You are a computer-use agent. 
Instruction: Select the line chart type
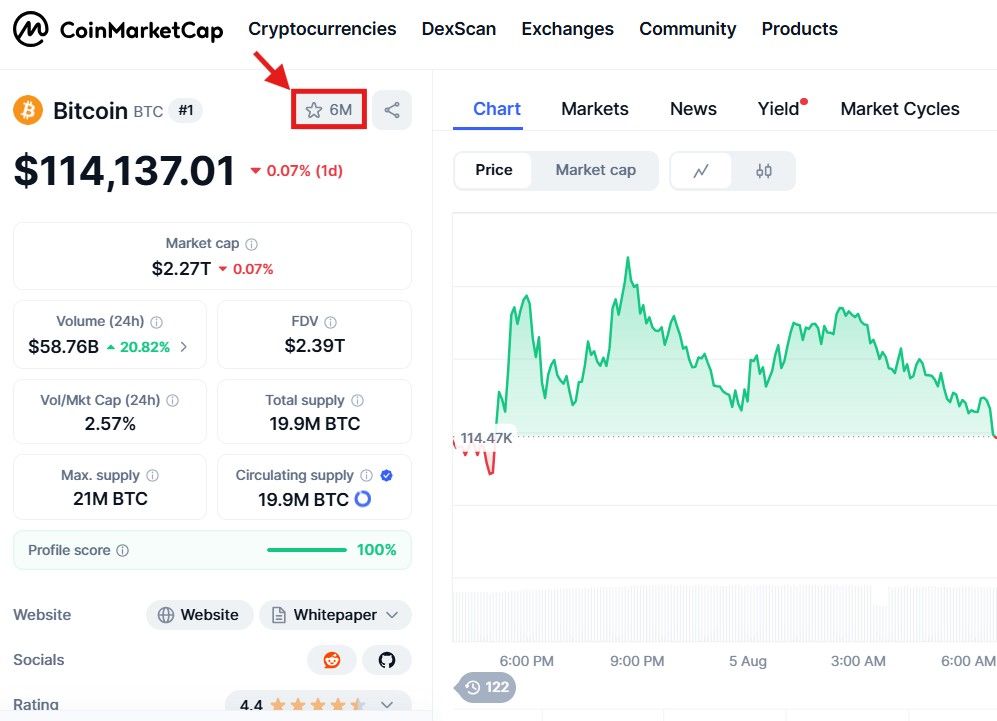(x=701, y=171)
